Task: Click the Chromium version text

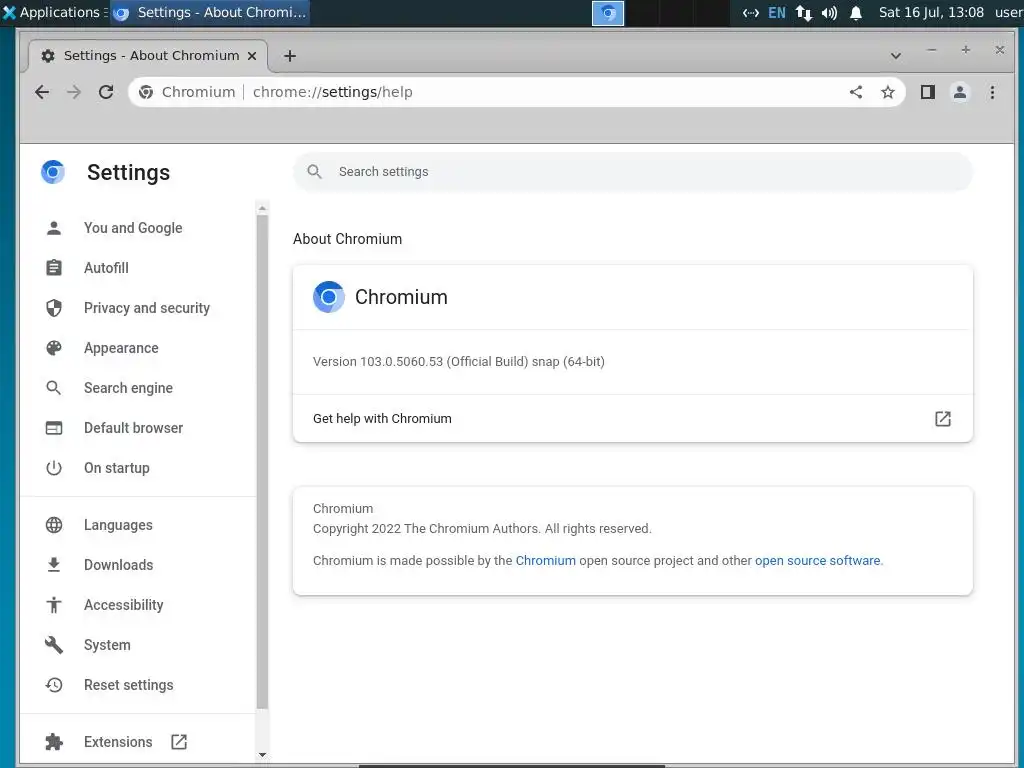Action: (x=458, y=362)
